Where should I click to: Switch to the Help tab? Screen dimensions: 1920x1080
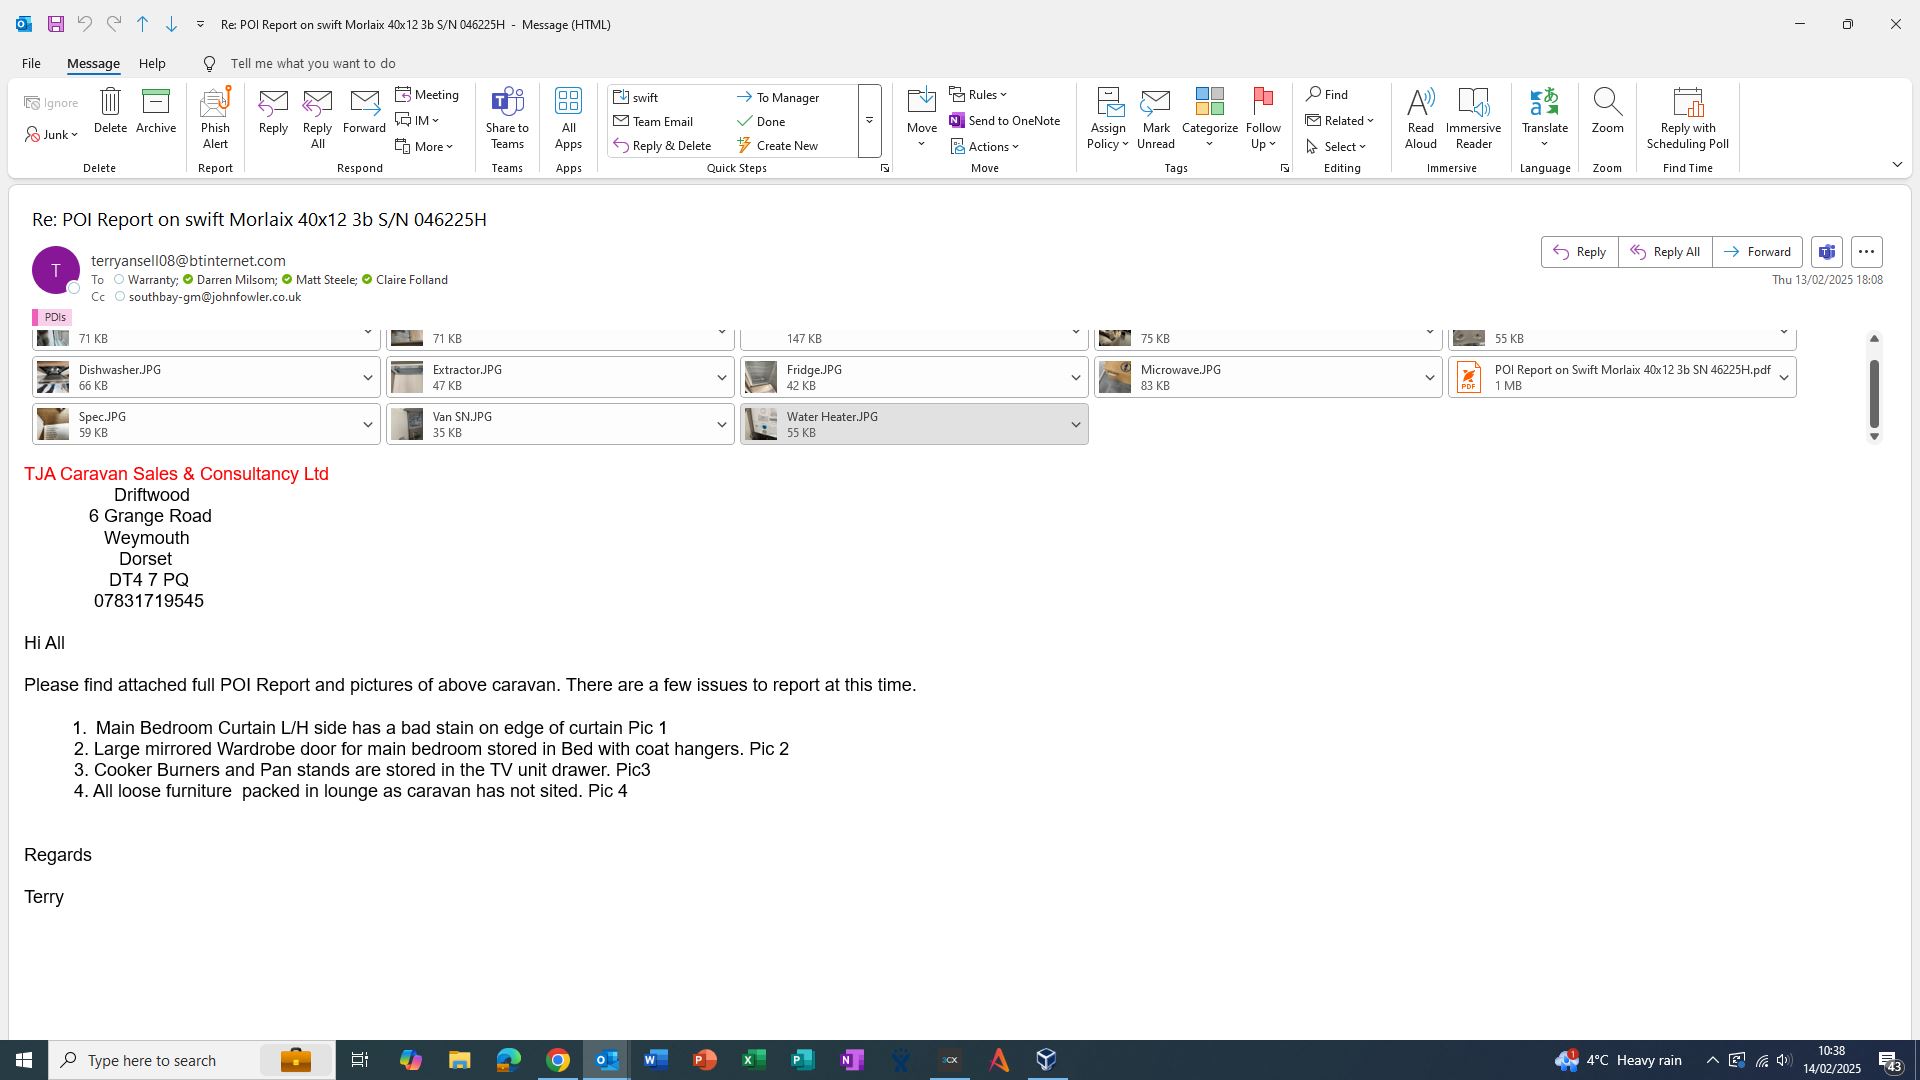(152, 64)
